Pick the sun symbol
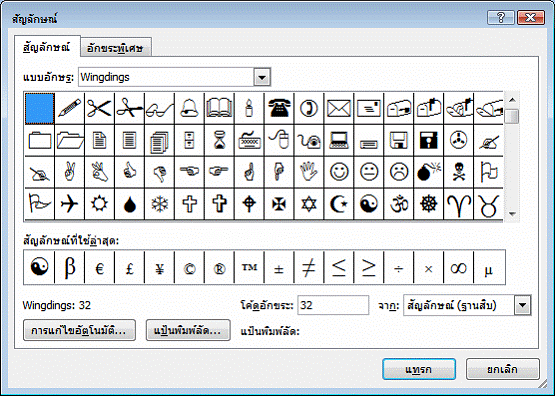The width and height of the screenshot is (555, 396). (99, 204)
